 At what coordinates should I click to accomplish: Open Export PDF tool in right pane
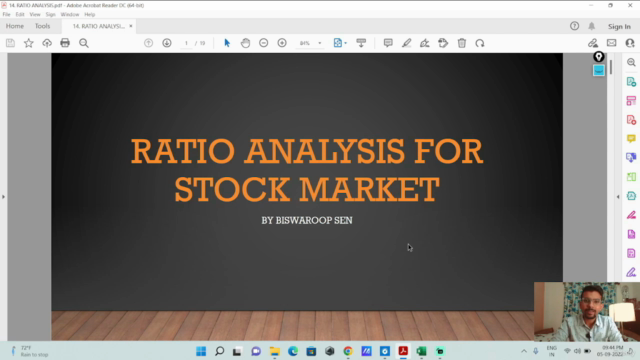click(x=631, y=82)
